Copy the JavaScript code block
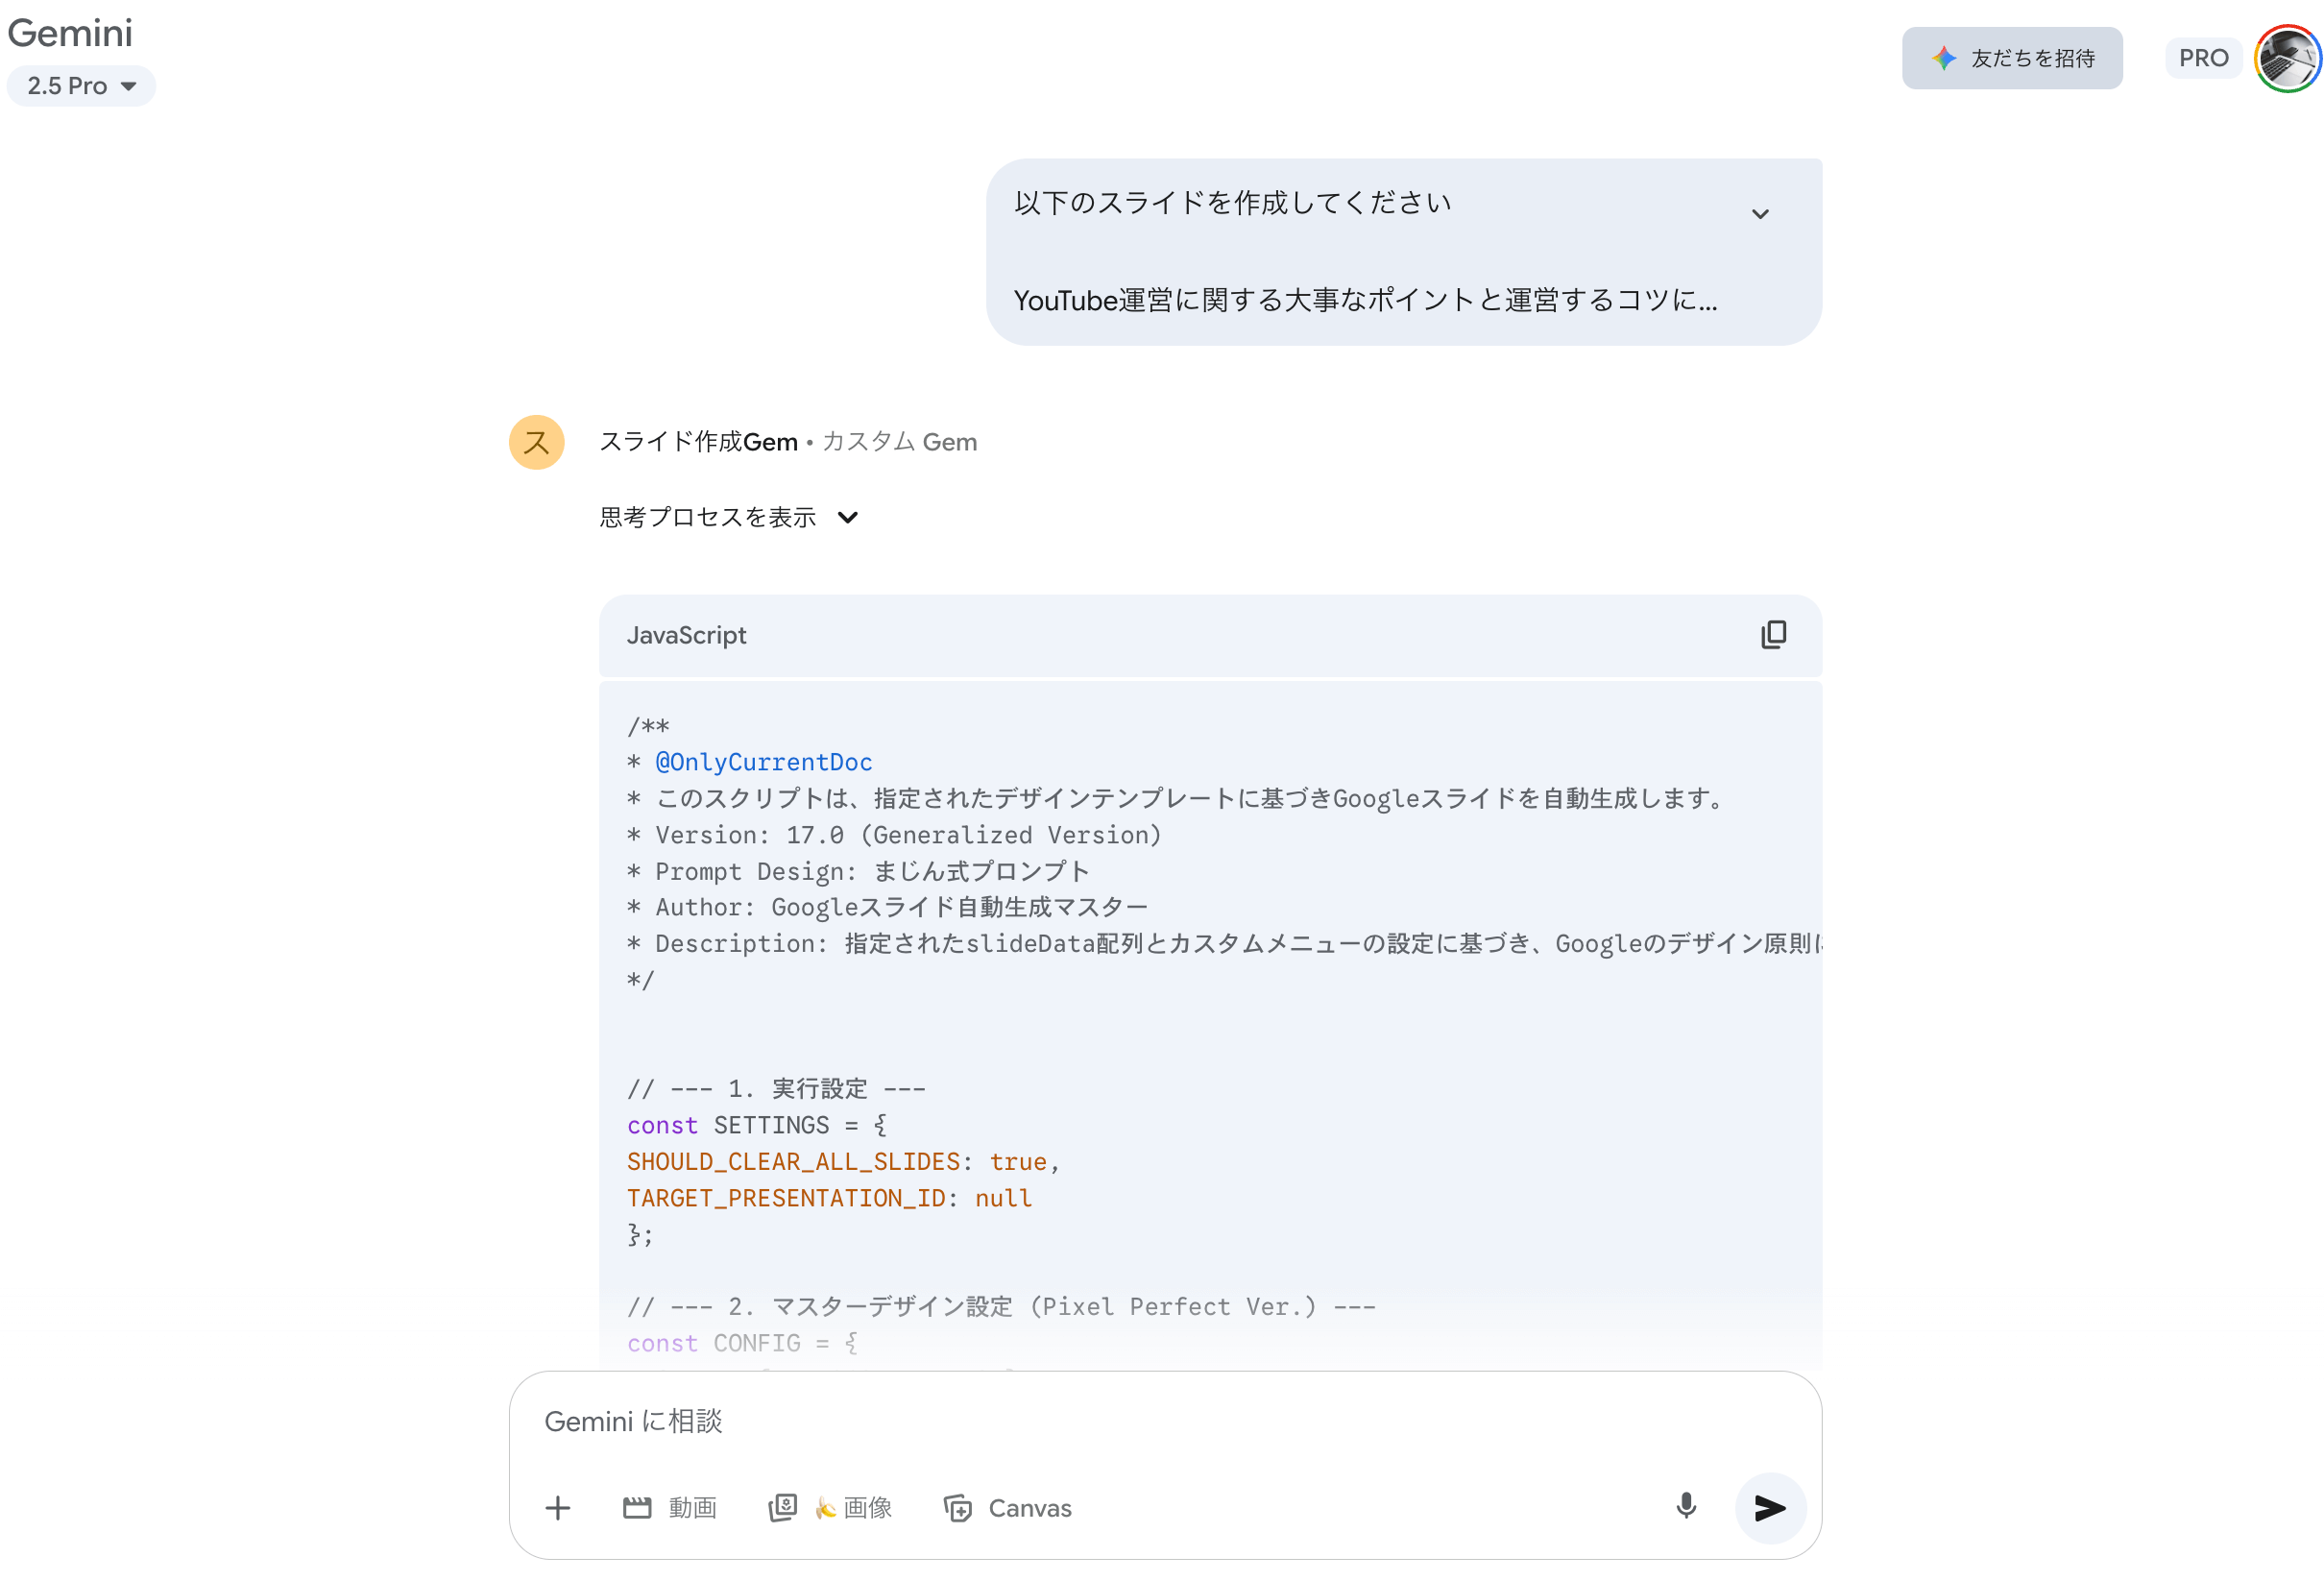Image resolution: width=2324 pixels, height=1581 pixels. click(1773, 635)
